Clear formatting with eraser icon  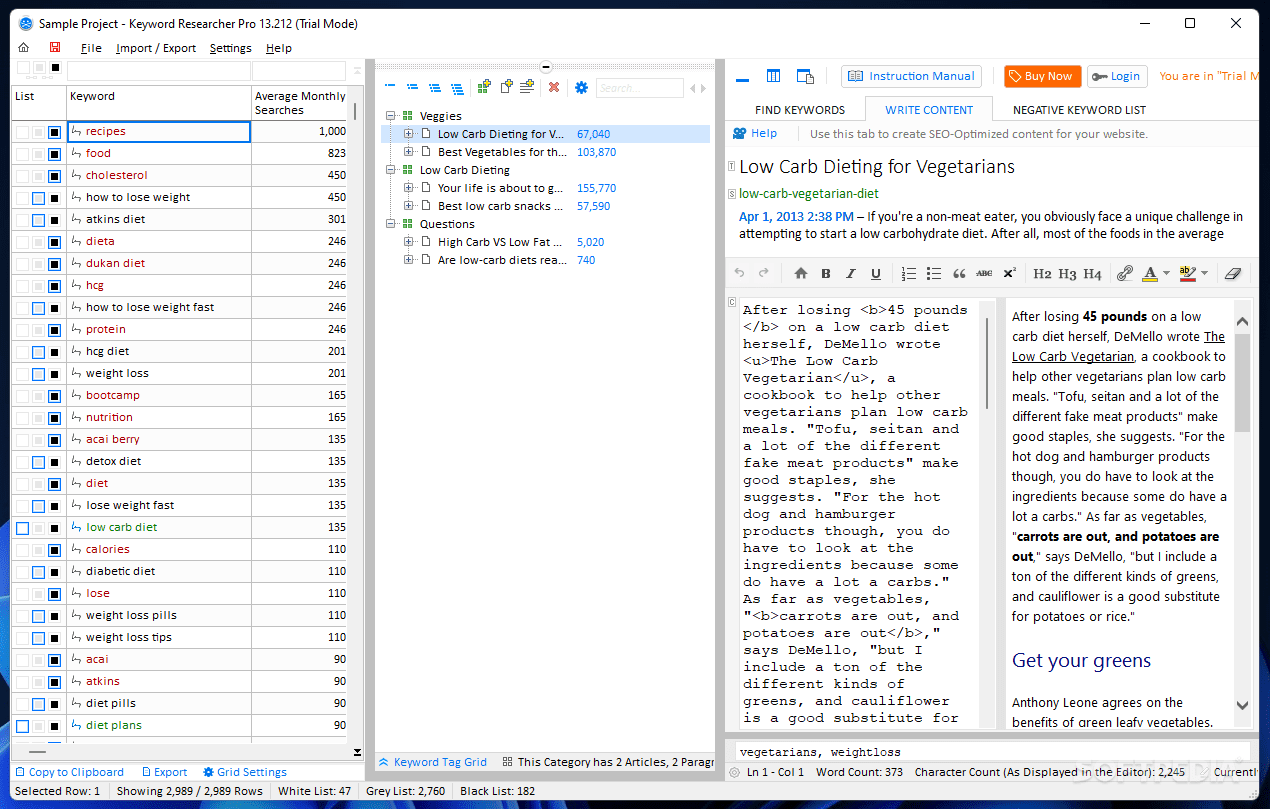(x=1231, y=273)
